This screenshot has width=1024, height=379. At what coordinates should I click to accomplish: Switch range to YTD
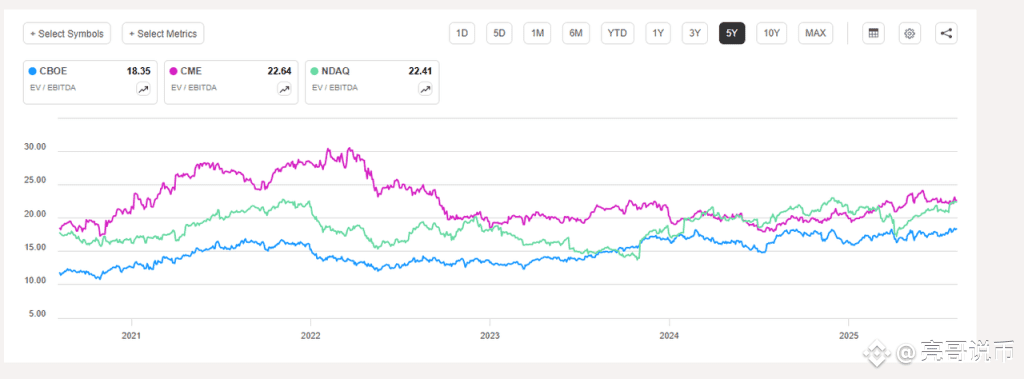[x=618, y=33]
